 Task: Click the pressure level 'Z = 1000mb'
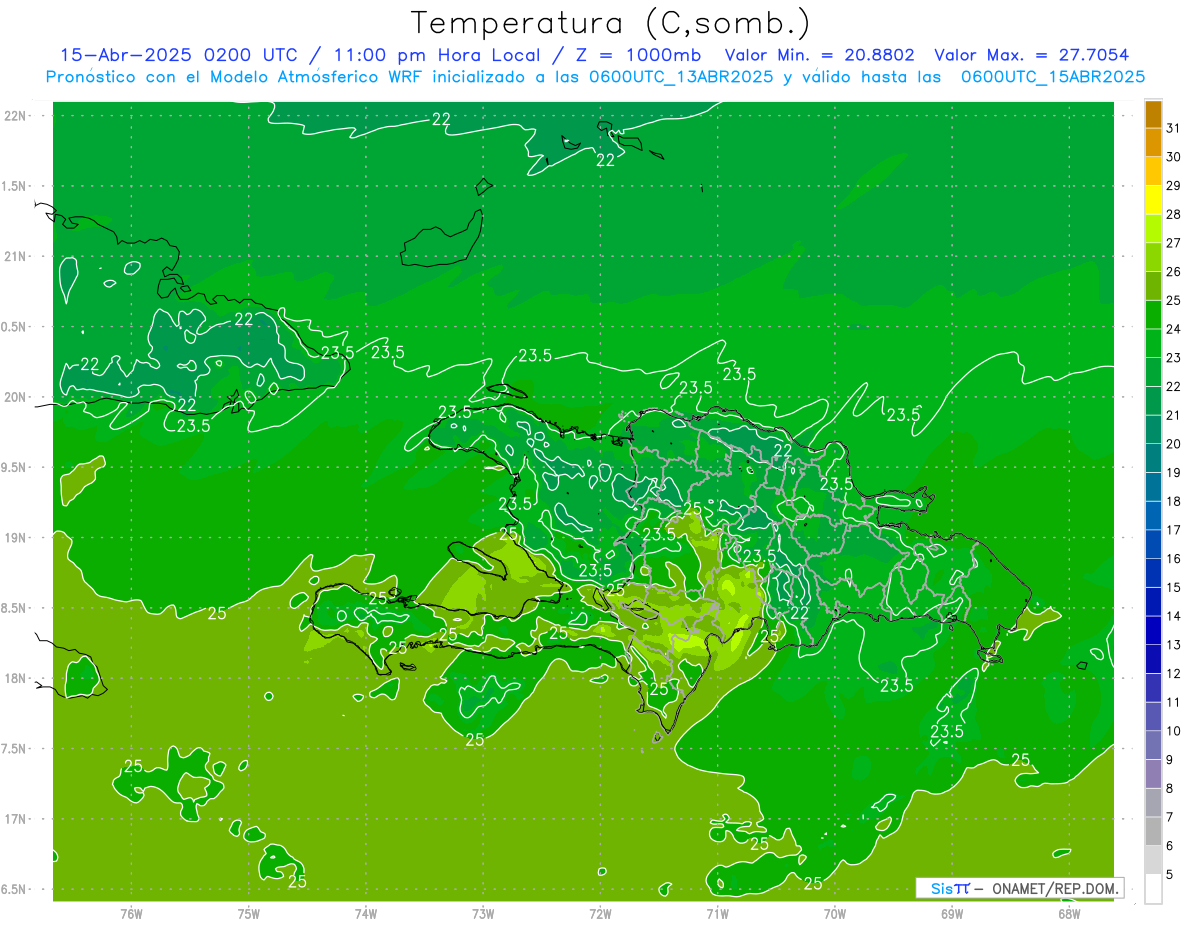tap(637, 55)
